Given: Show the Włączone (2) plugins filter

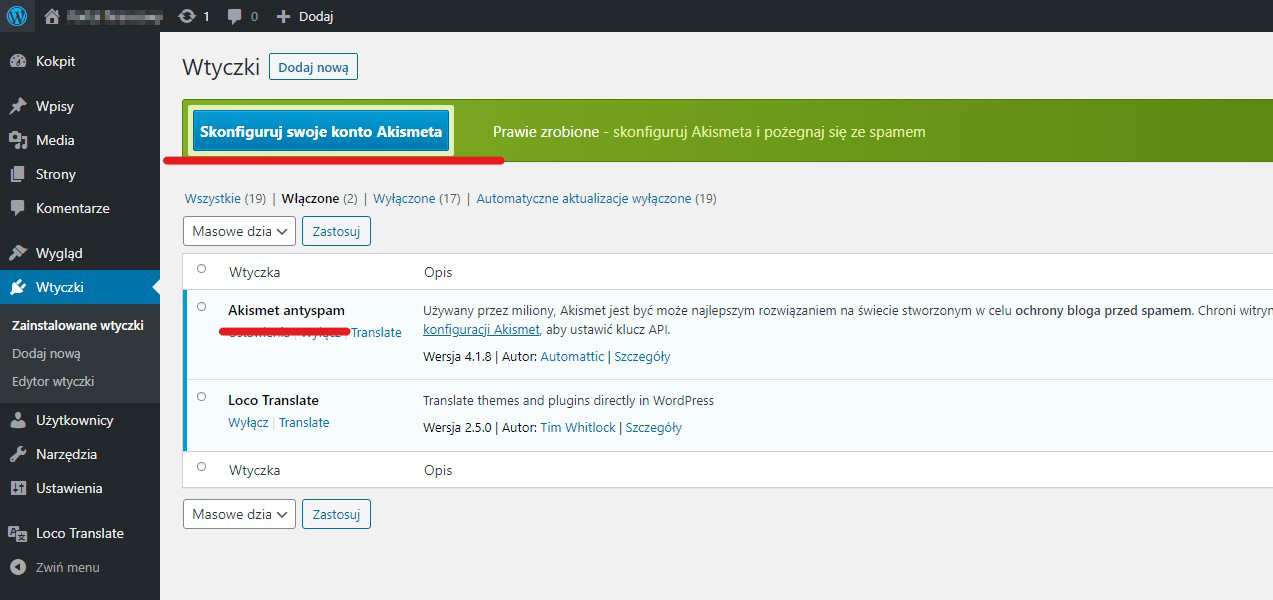Looking at the screenshot, I should tap(320, 198).
